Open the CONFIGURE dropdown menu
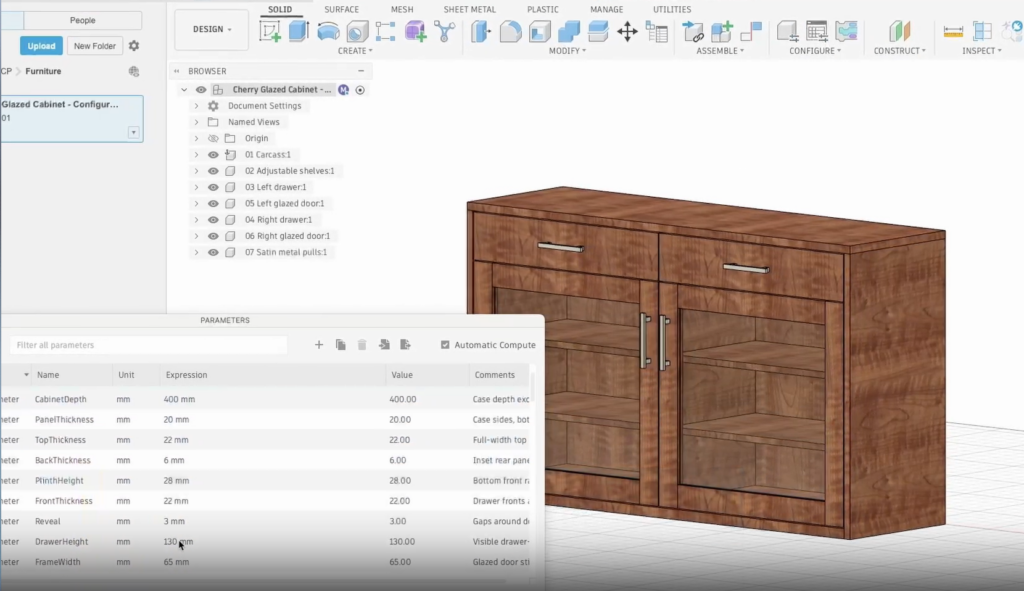 [x=814, y=51]
